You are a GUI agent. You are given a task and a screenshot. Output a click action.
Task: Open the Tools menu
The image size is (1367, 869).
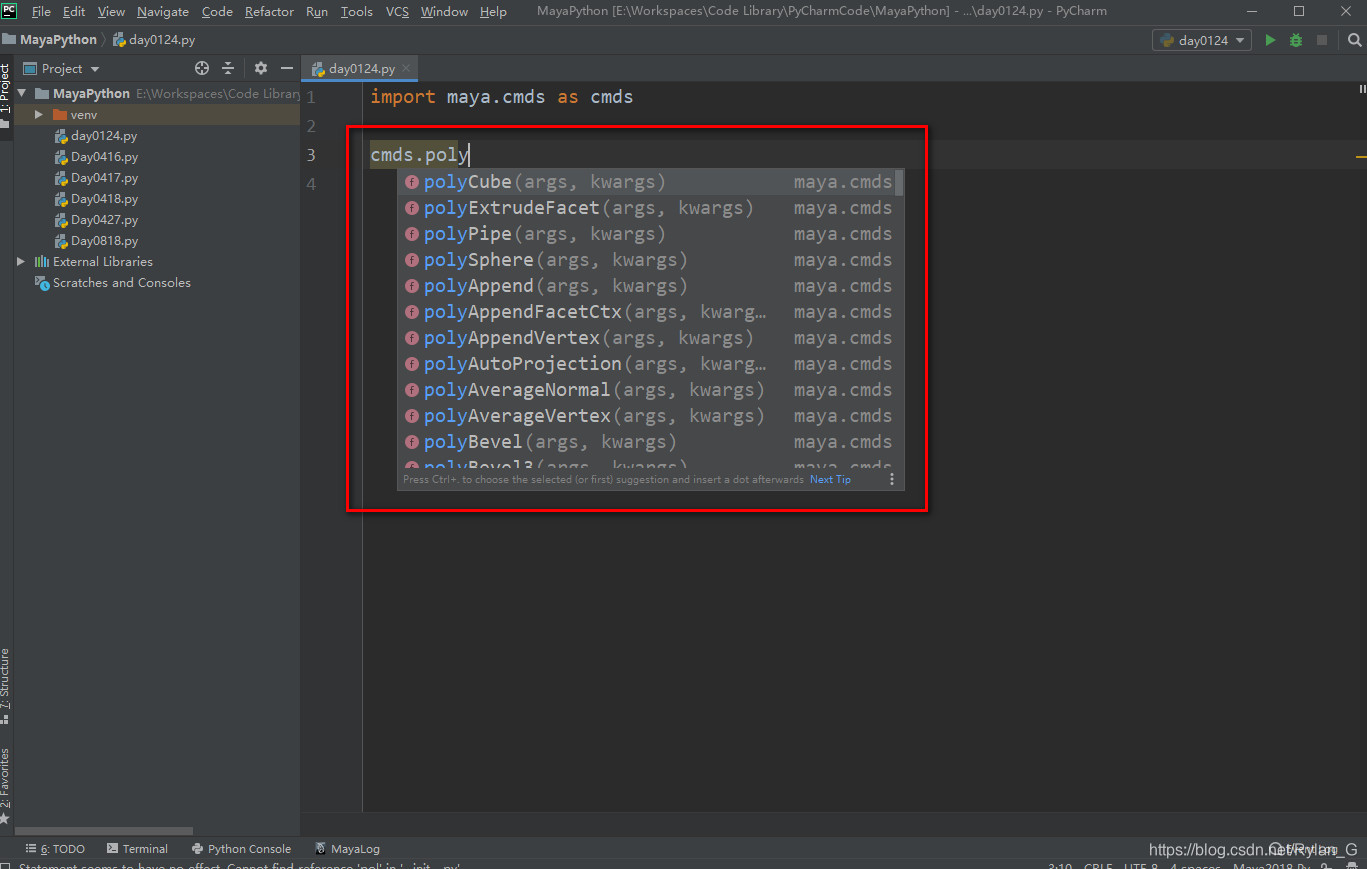click(357, 12)
